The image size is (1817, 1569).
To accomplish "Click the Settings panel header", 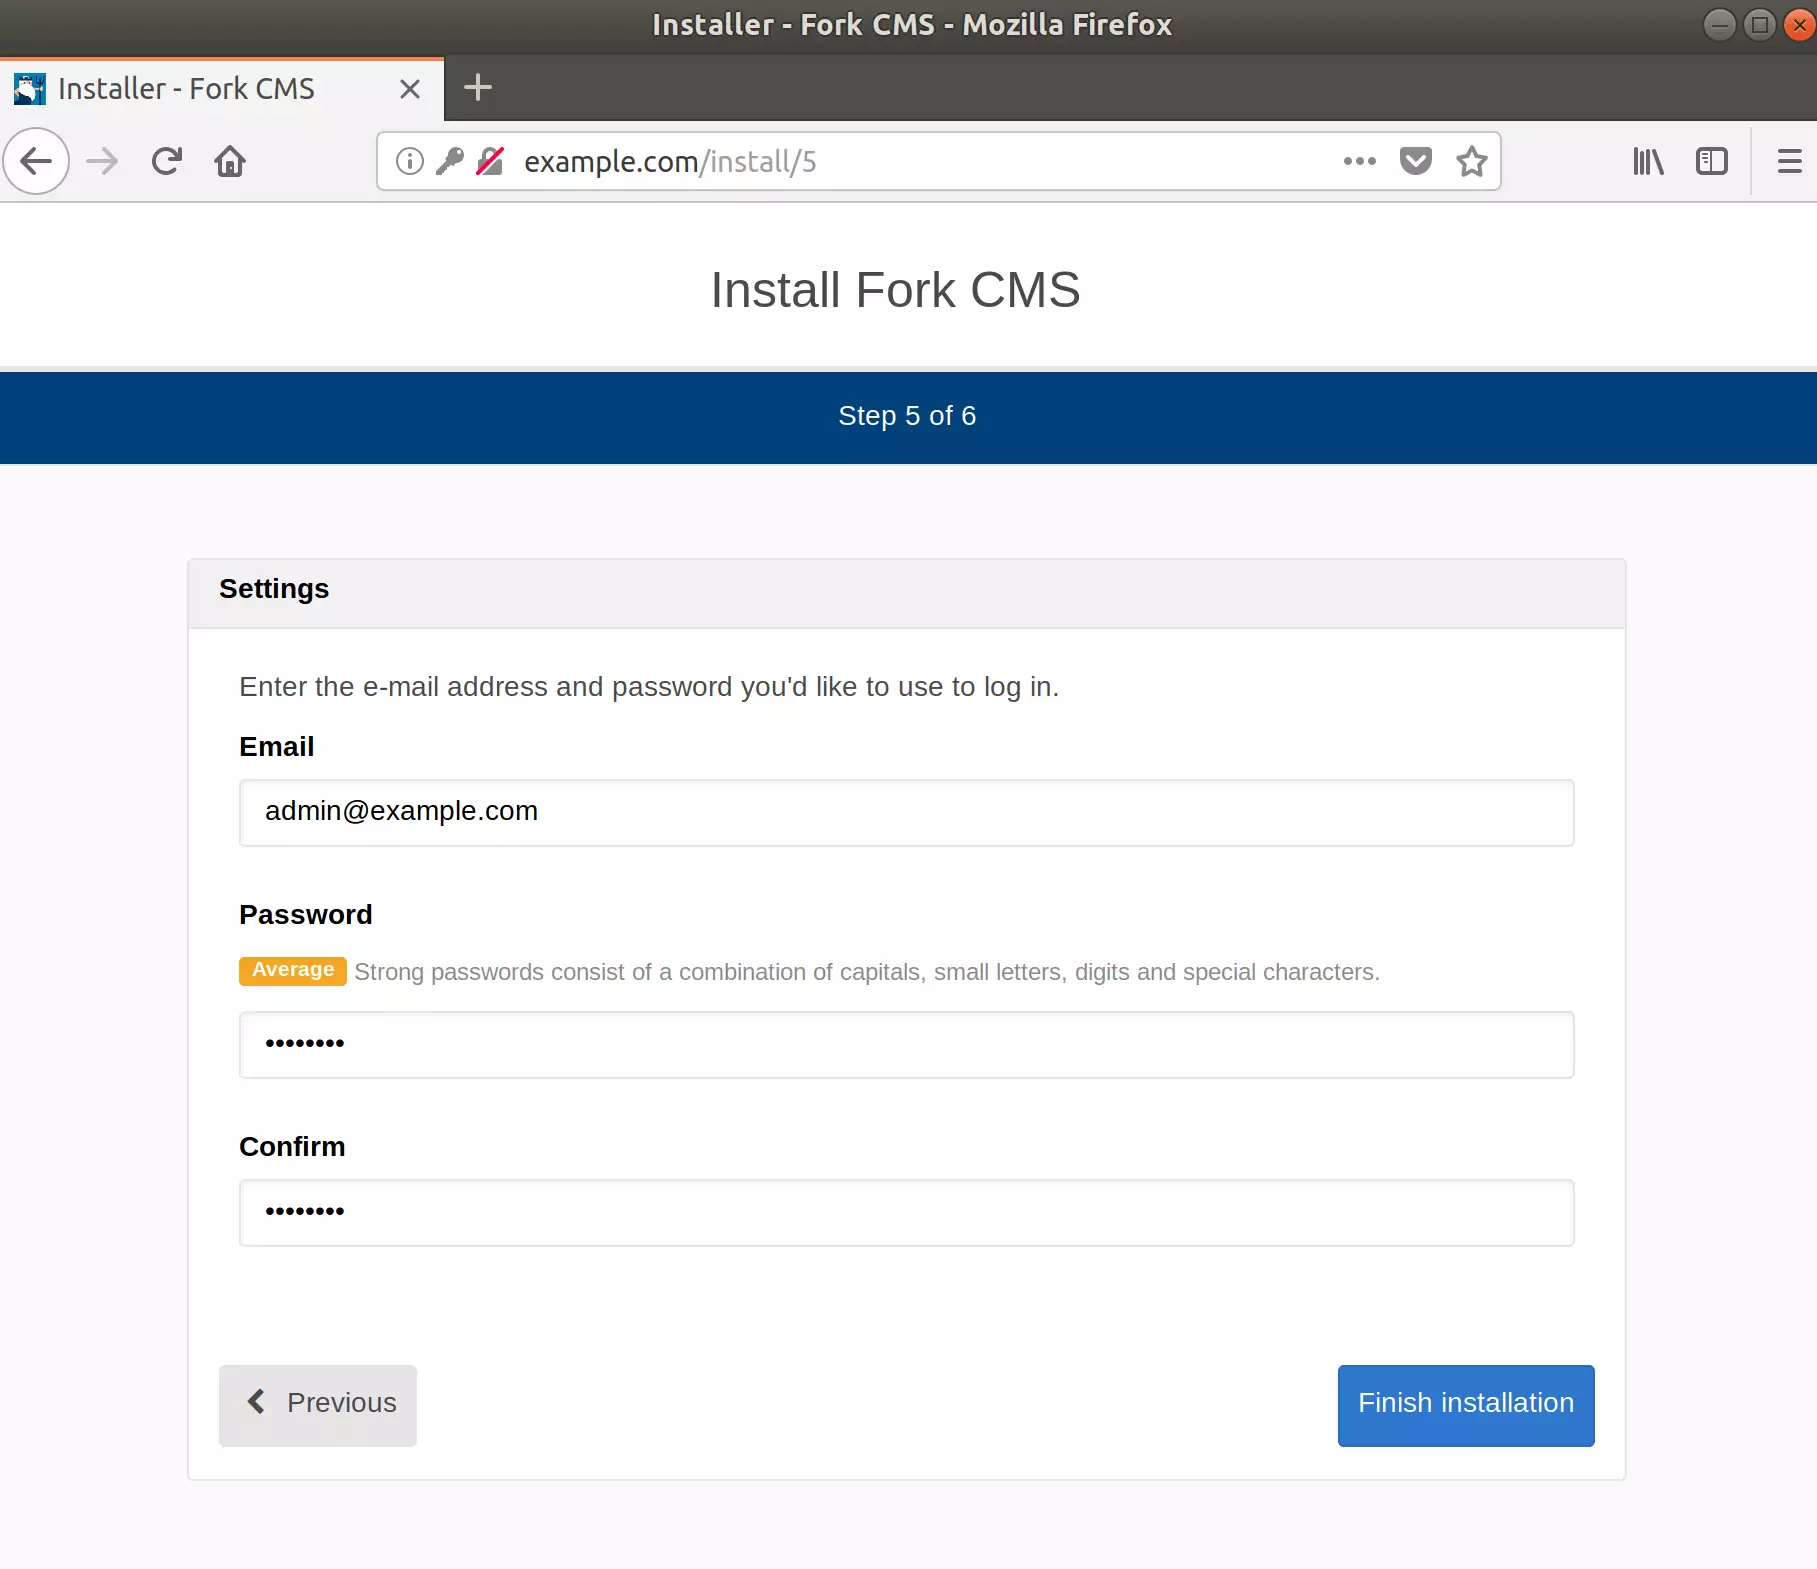I will 907,593.
